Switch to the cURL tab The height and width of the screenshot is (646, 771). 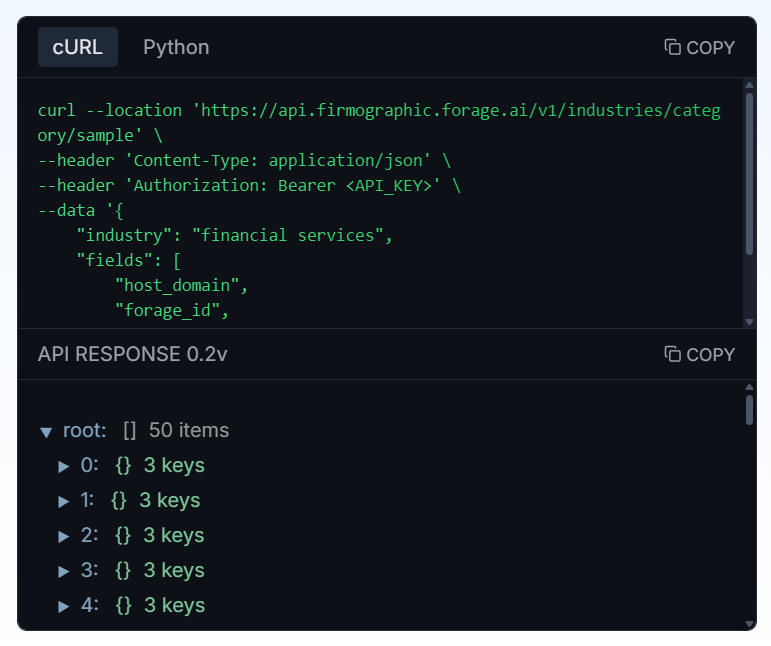(78, 47)
